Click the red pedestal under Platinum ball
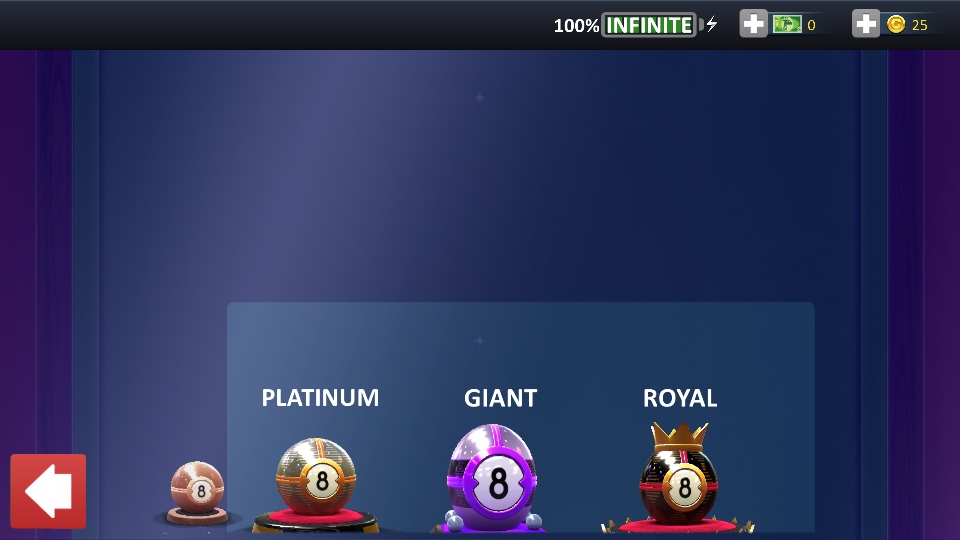The height and width of the screenshot is (540, 960). [x=316, y=517]
